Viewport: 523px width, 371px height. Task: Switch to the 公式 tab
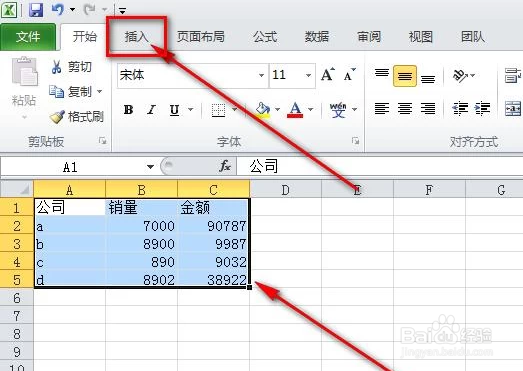coord(265,36)
